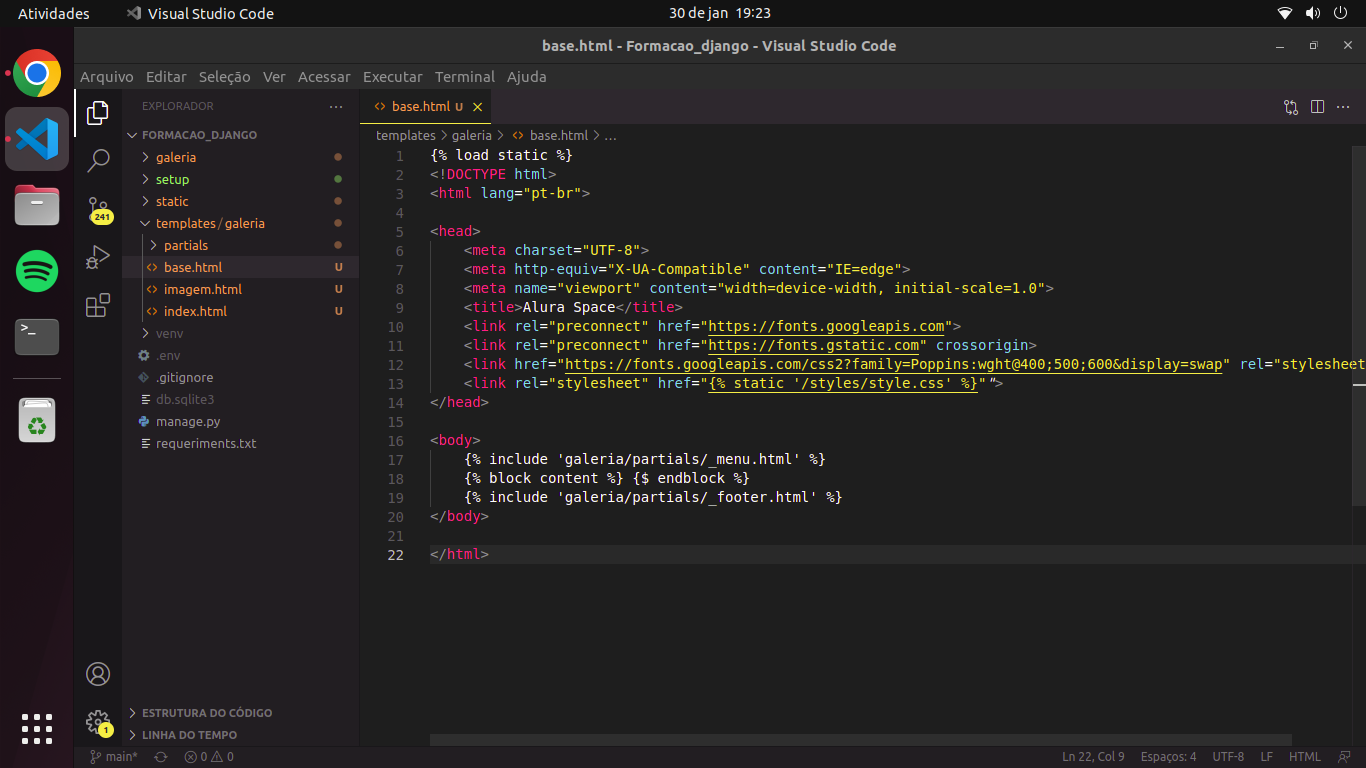Show applications grid in dock
The height and width of the screenshot is (768, 1366).
[x=37, y=729]
